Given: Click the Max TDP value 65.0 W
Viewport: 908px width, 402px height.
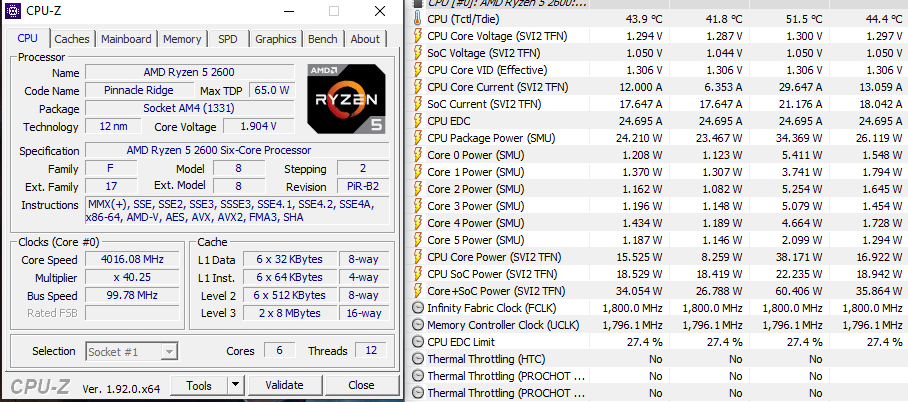Looking at the screenshot, I should (x=272, y=90).
